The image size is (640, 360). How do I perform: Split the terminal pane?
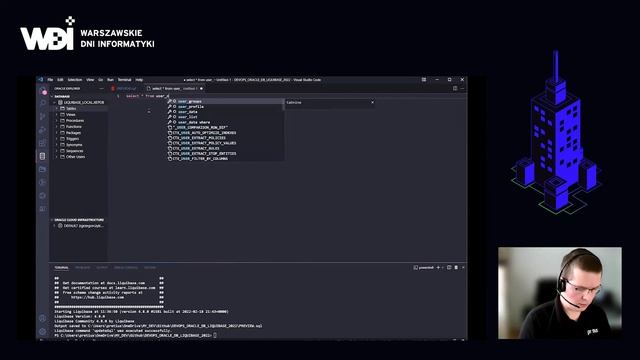tap(449, 267)
